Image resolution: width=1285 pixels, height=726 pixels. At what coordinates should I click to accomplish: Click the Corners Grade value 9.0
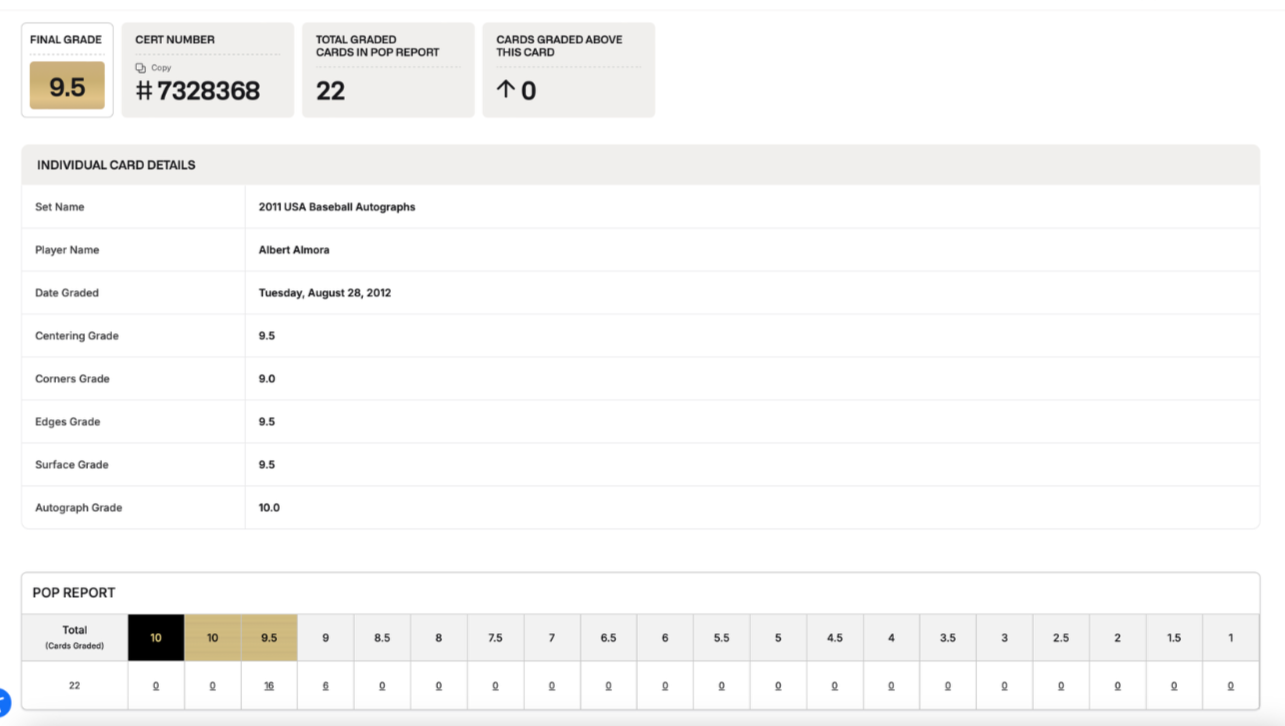pyautogui.click(x=266, y=379)
